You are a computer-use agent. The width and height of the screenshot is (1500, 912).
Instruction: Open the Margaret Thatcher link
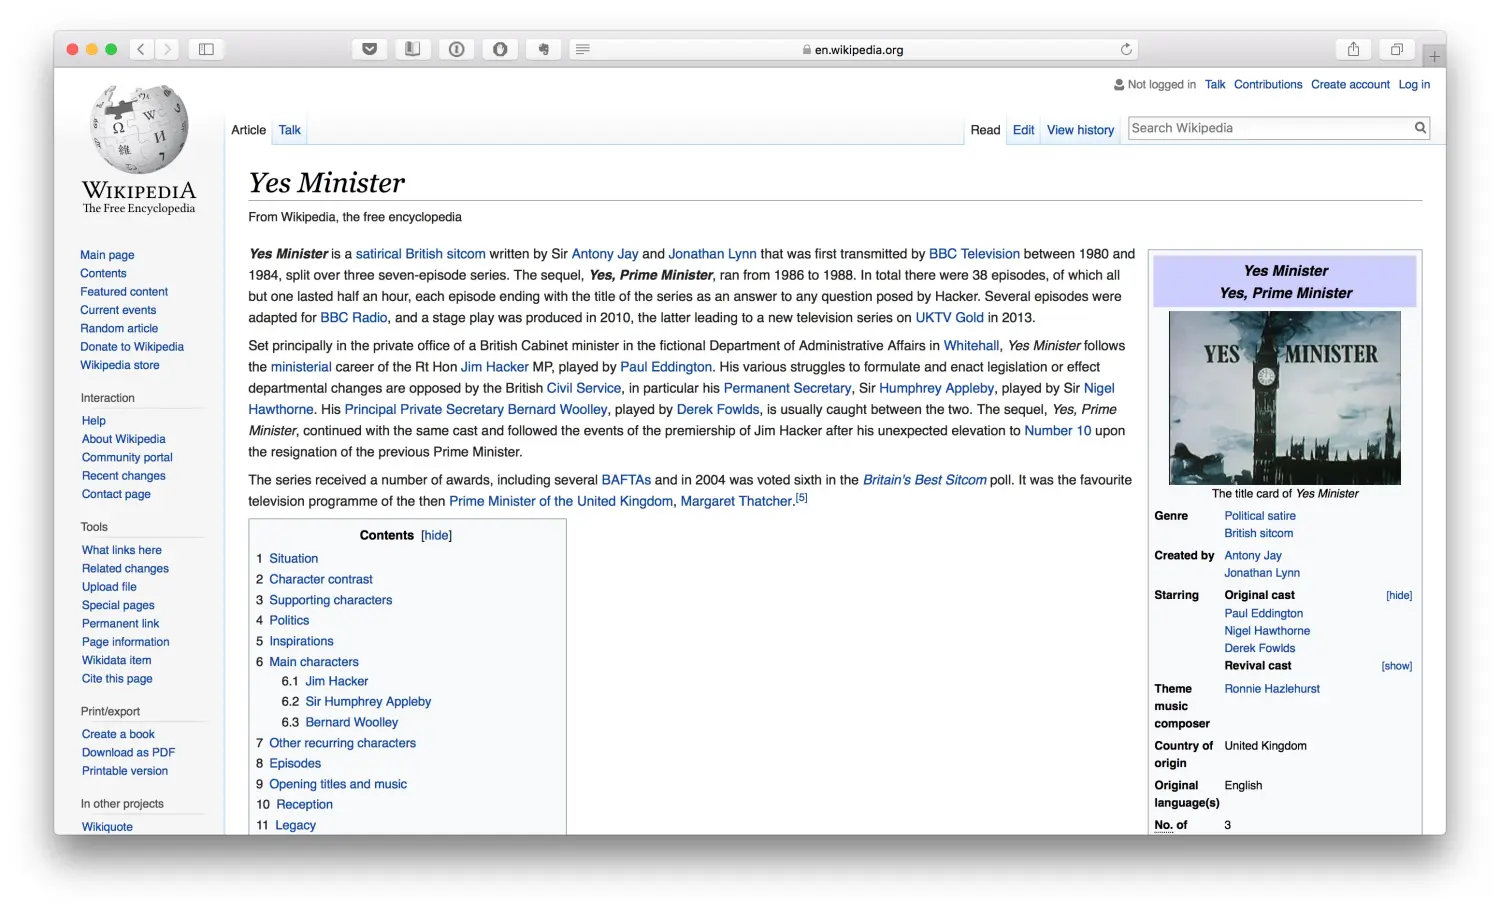736,502
